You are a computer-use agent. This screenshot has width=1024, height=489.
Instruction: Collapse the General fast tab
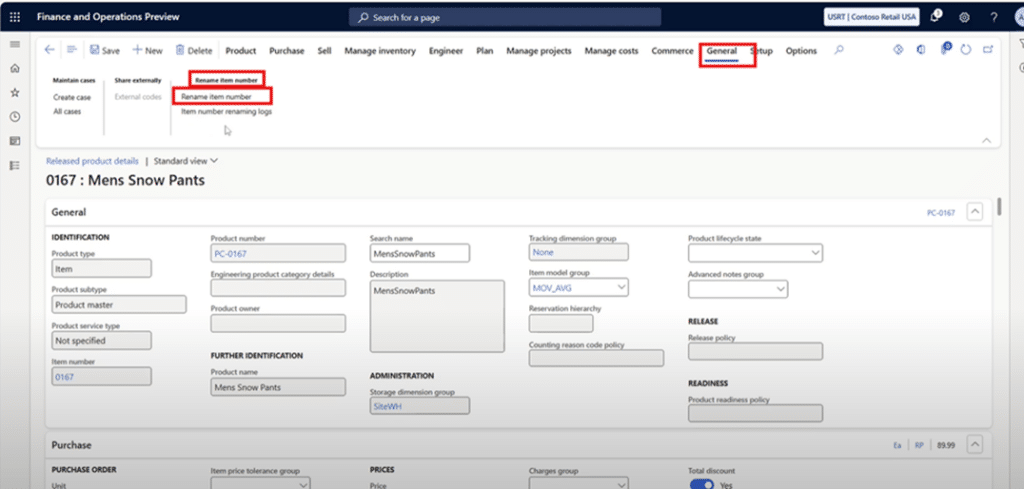(x=975, y=212)
